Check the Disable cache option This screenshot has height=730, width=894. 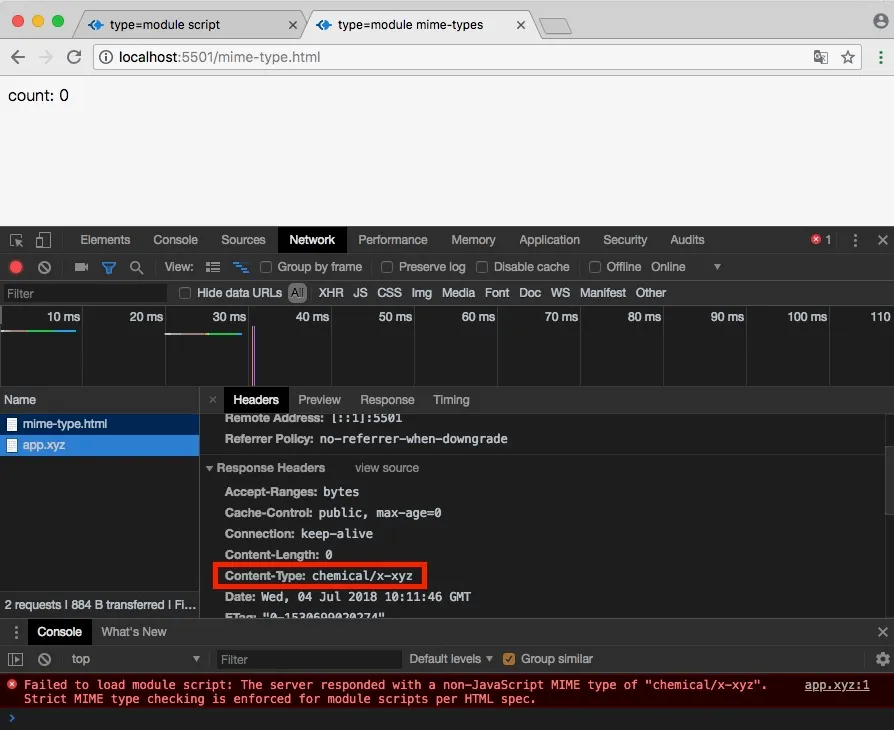coord(482,267)
